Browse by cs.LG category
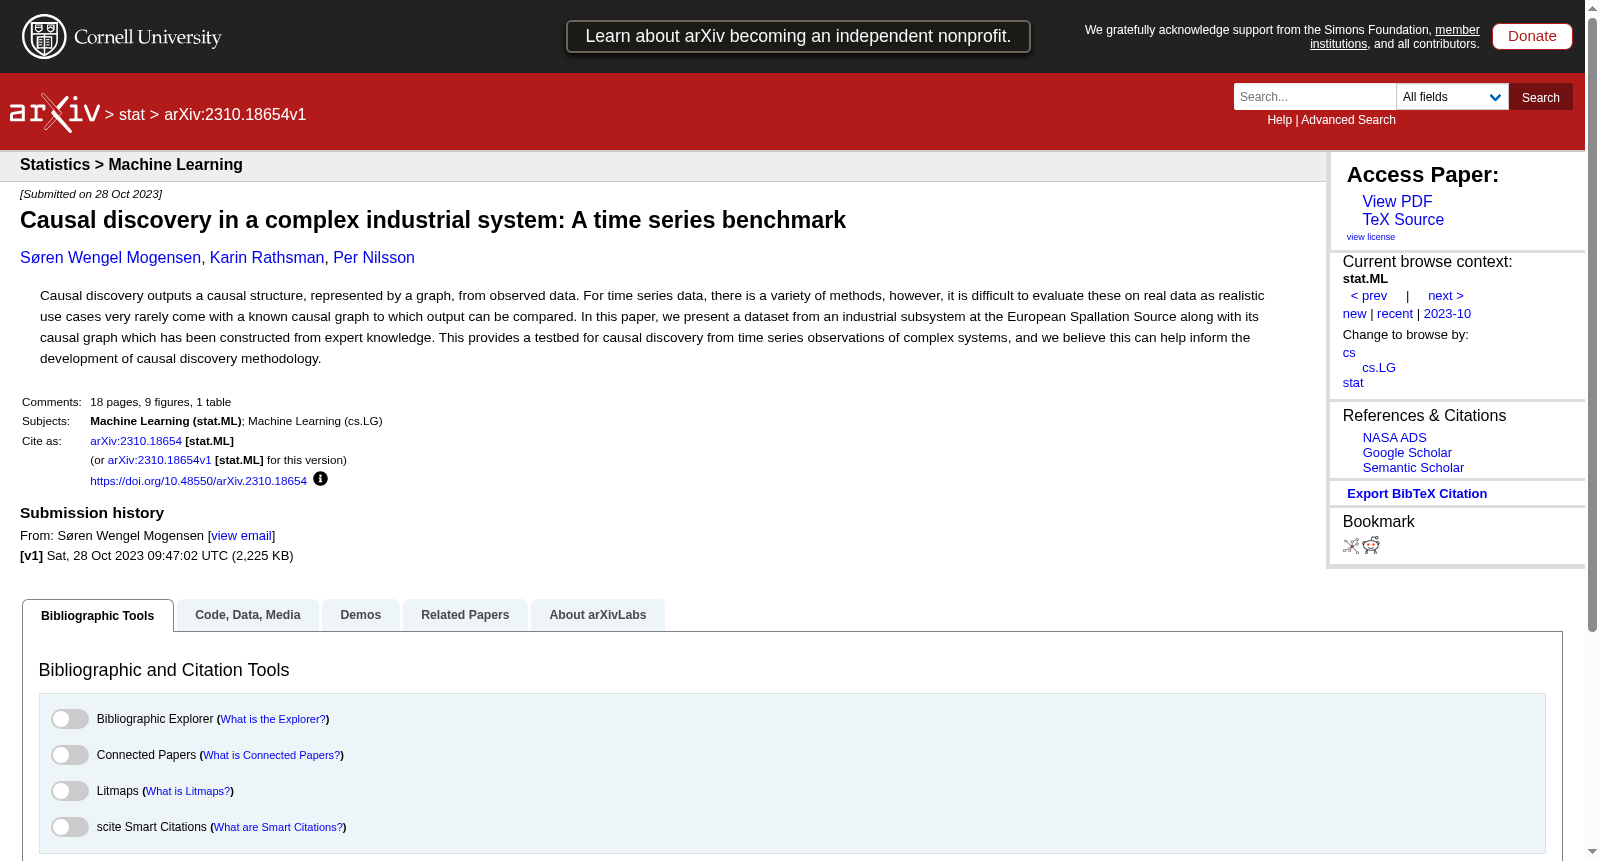 [1379, 368]
